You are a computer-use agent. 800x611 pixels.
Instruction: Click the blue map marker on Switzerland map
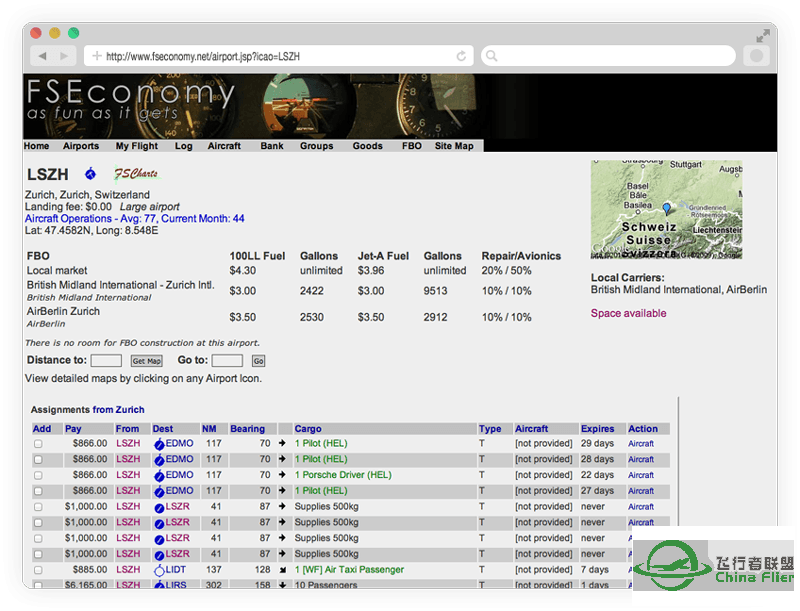[x=667, y=209]
